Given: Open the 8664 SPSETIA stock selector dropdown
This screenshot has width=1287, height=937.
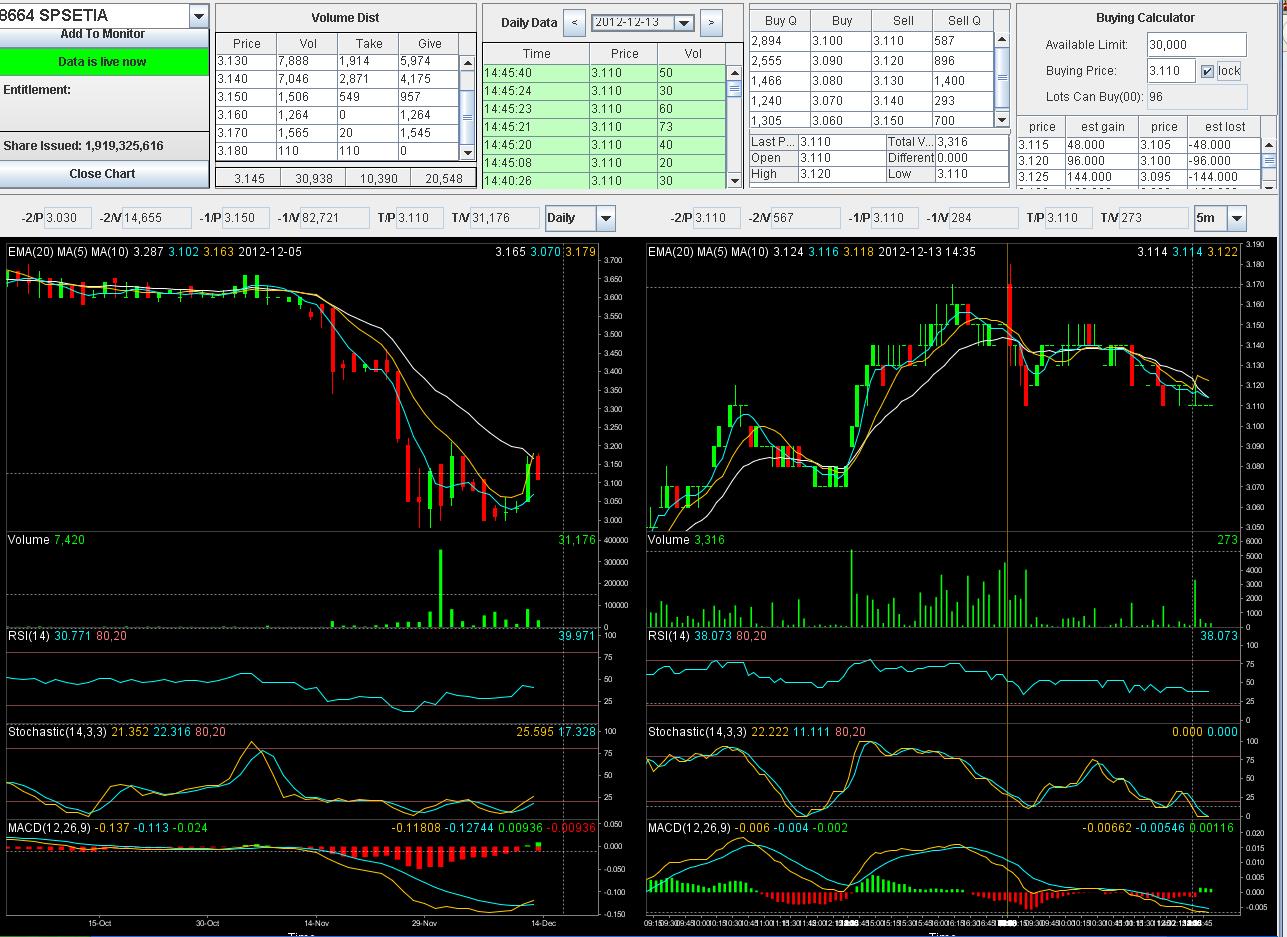Looking at the screenshot, I should click(198, 15).
